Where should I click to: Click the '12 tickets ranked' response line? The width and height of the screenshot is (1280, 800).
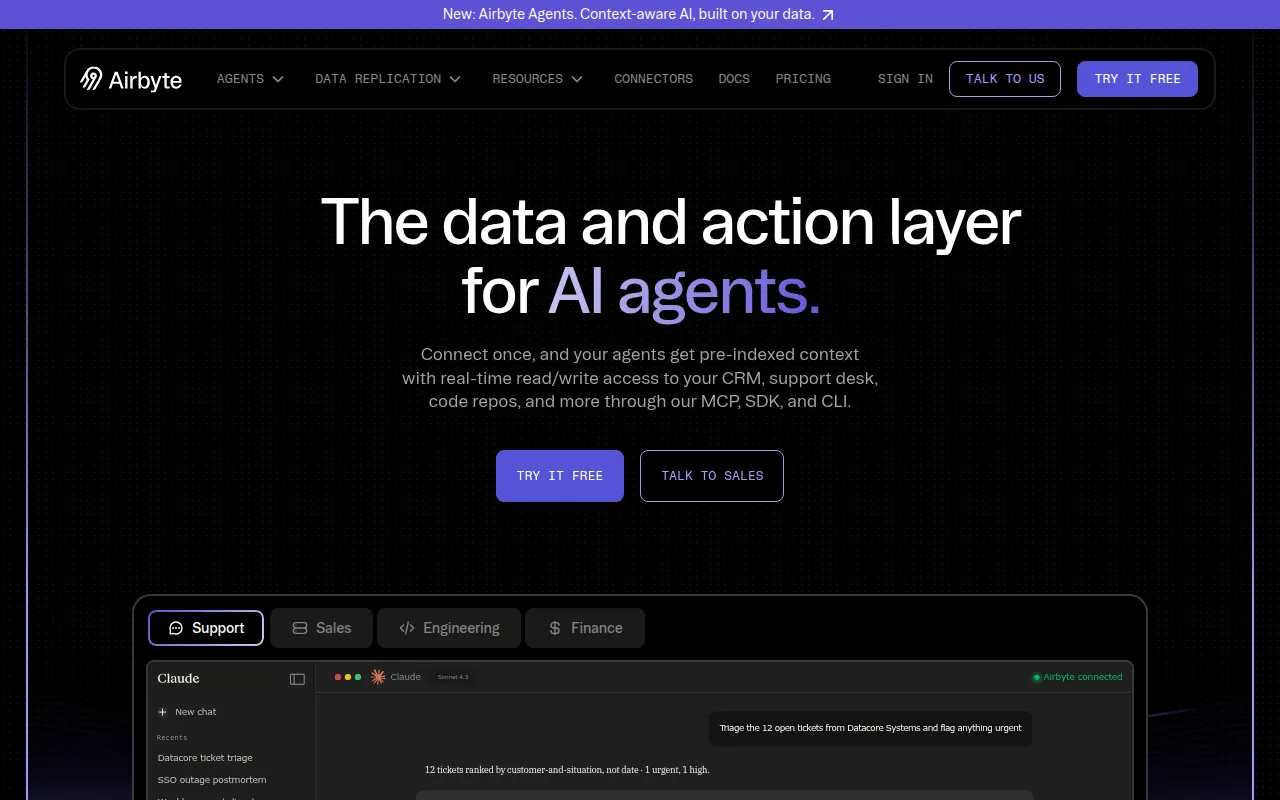click(567, 770)
